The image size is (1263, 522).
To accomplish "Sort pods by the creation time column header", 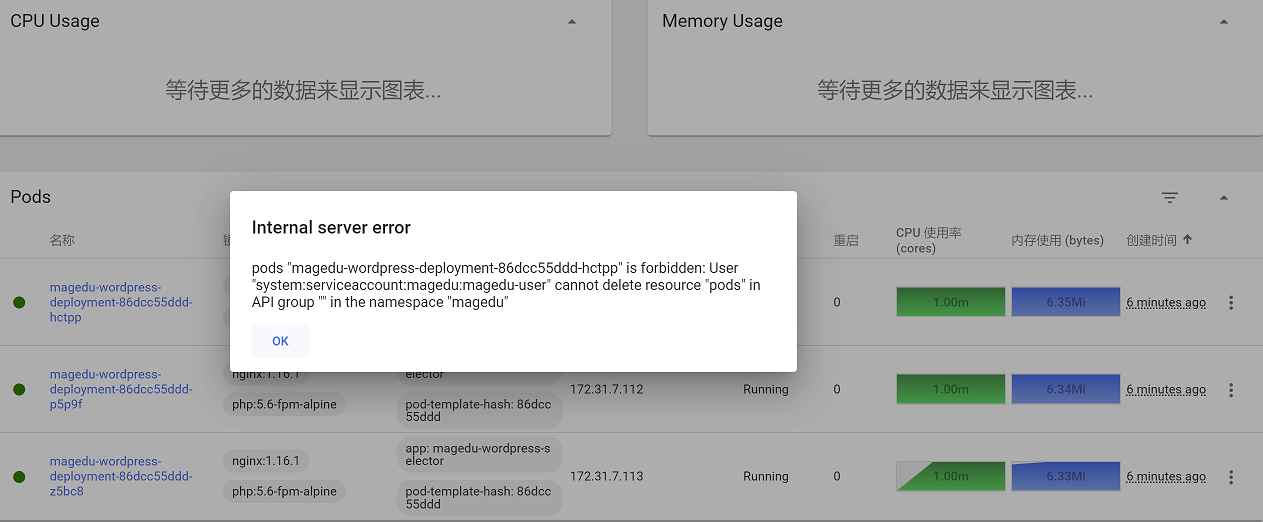I will (x=1152, y=240).
